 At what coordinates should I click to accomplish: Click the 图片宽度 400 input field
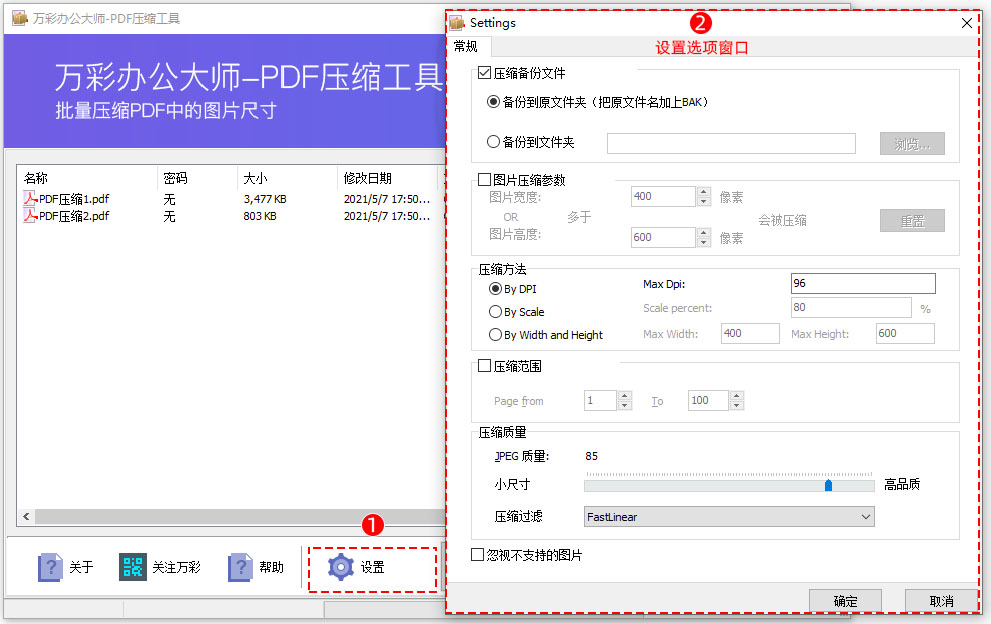664,197
